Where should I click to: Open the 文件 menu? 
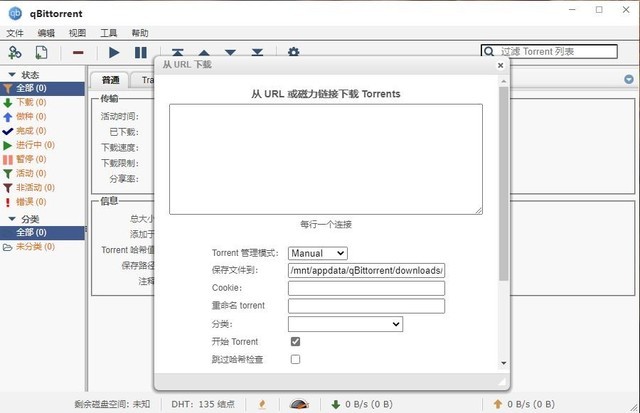tap(15, 33)
